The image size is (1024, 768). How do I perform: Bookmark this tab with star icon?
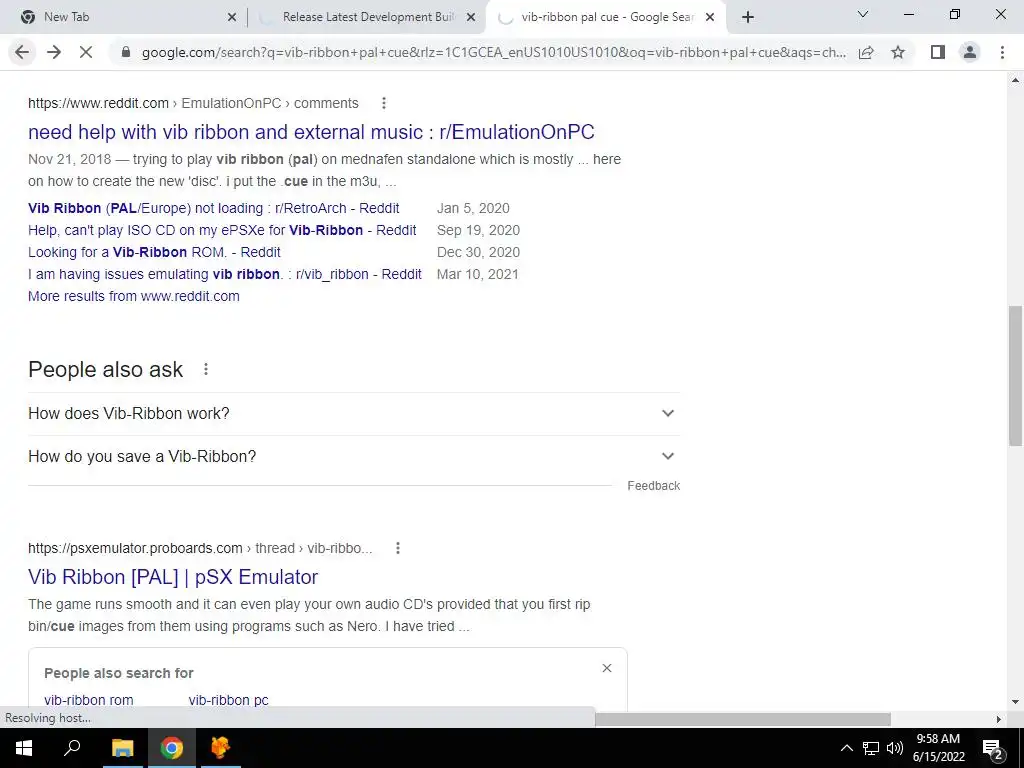pos(898,52)
